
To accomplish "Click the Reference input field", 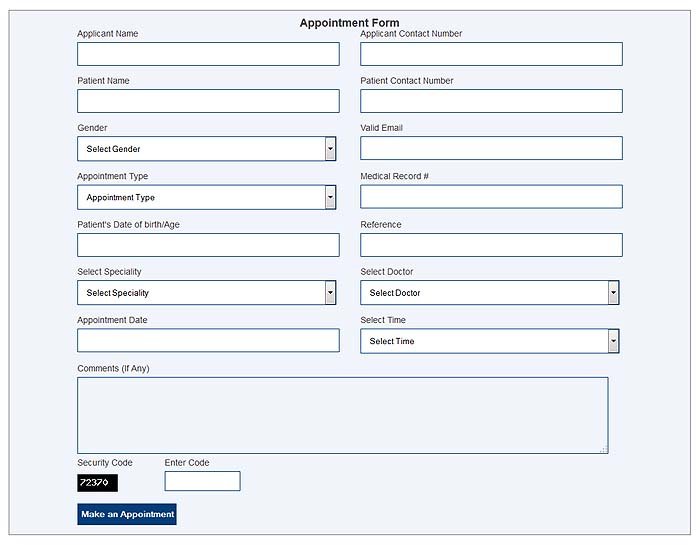I will pos(491,245).
